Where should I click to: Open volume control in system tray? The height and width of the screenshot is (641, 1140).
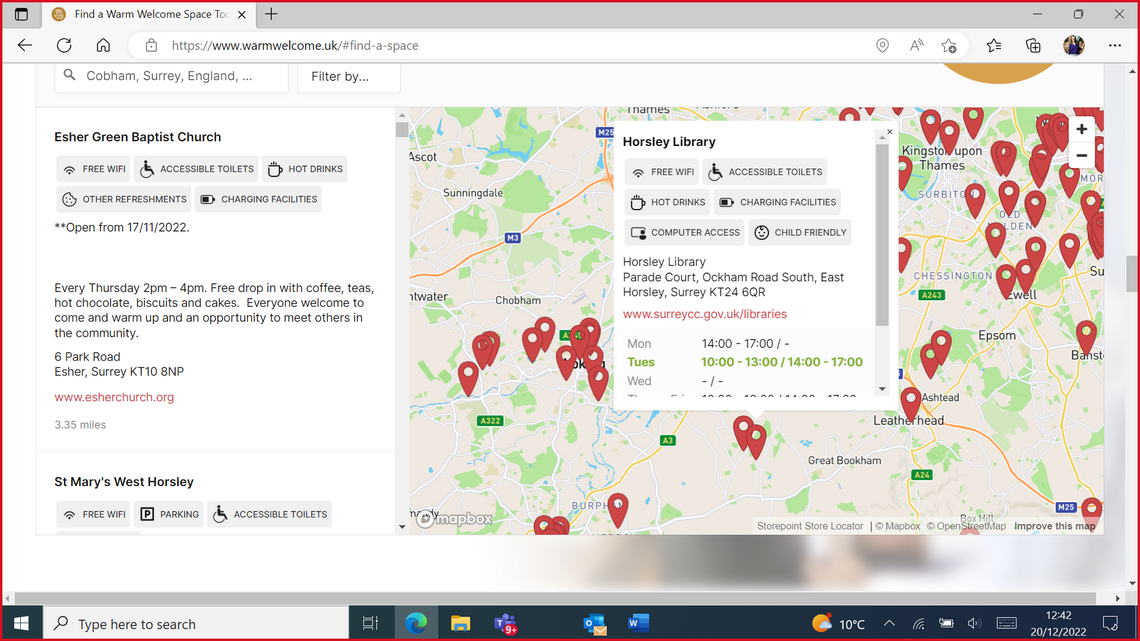pyautogui.click(x=974, y=624)
